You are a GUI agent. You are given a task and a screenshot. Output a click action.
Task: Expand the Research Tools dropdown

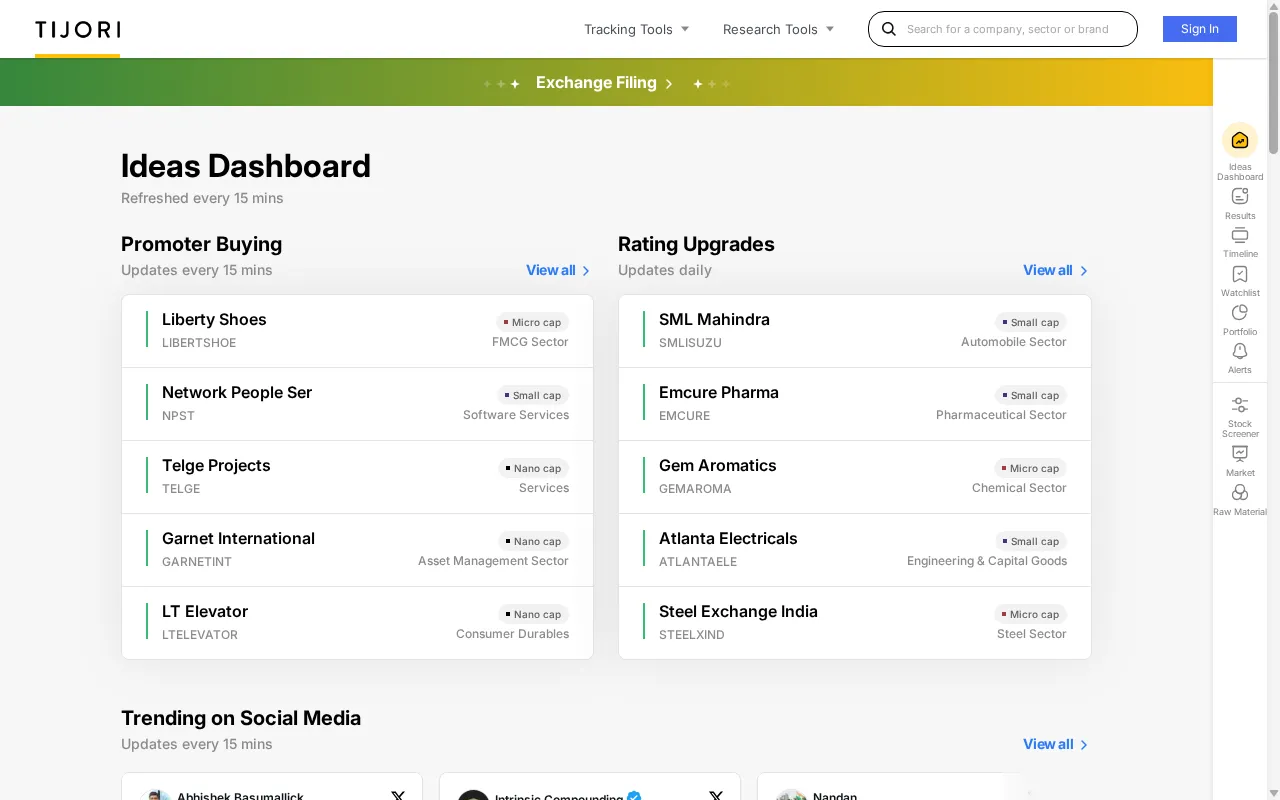[x=778, y=29]
